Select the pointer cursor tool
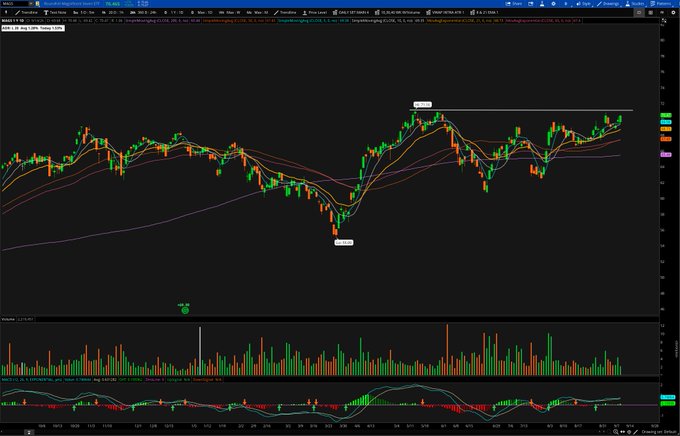 pyautogui.click(x=6, y=13)
